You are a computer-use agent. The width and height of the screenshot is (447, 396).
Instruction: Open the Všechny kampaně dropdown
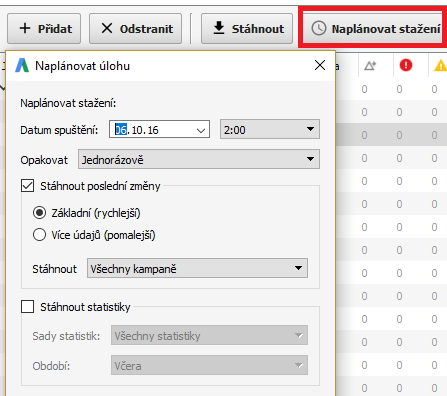click(x=197, y=268)
